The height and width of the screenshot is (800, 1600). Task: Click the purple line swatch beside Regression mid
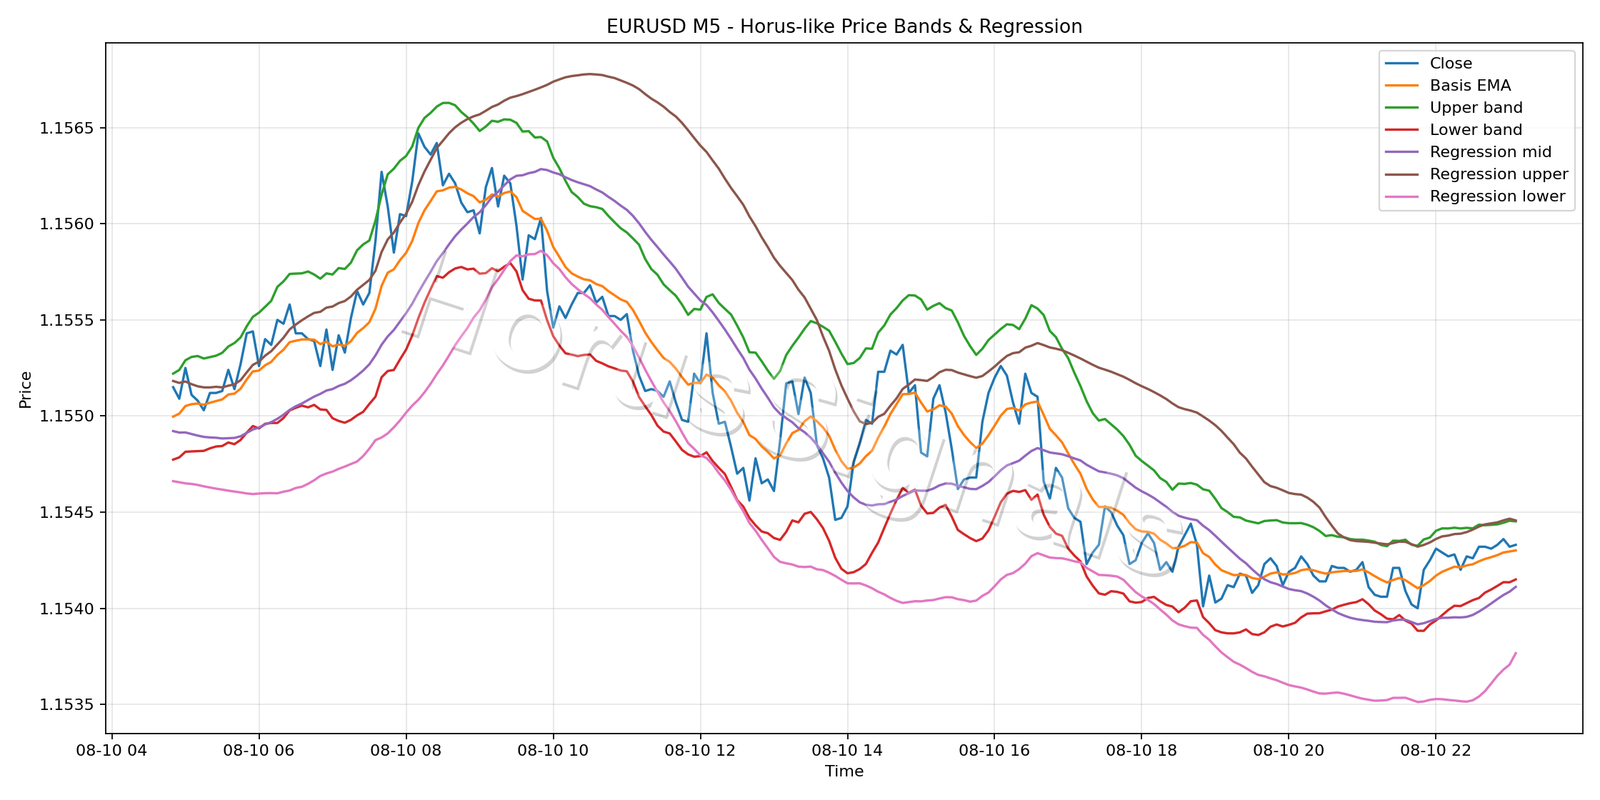point(1402,152)
